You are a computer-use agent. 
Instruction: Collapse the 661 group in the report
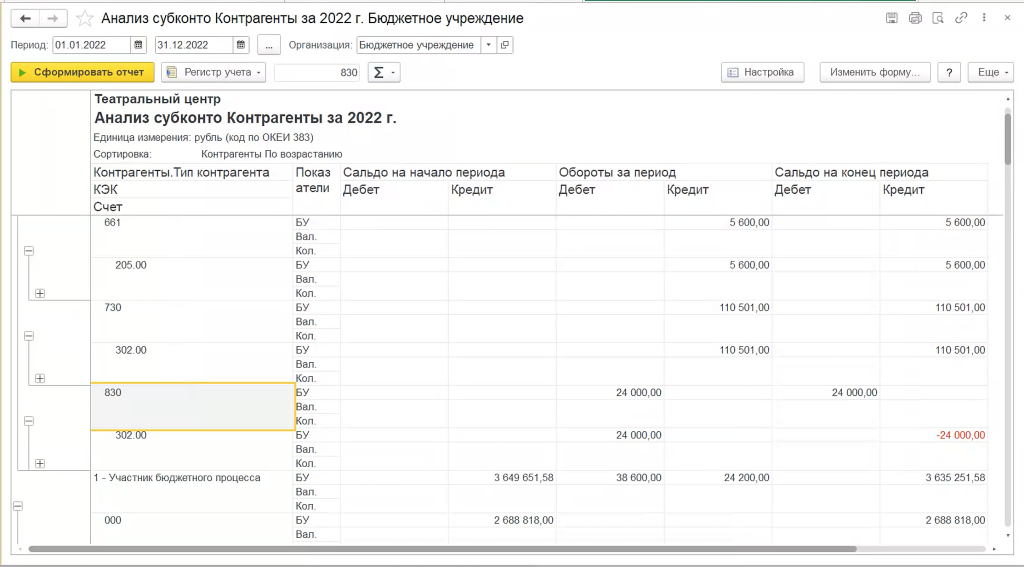tap(29, 252)
